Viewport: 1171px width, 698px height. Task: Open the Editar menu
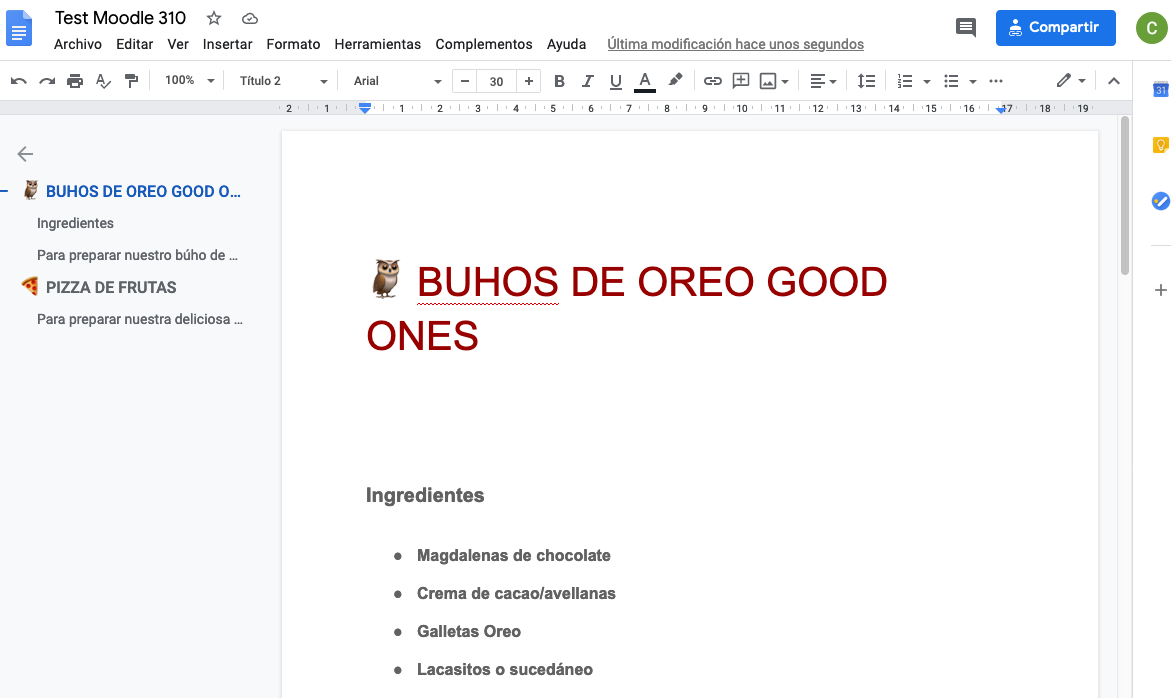(x=134, y=44)
